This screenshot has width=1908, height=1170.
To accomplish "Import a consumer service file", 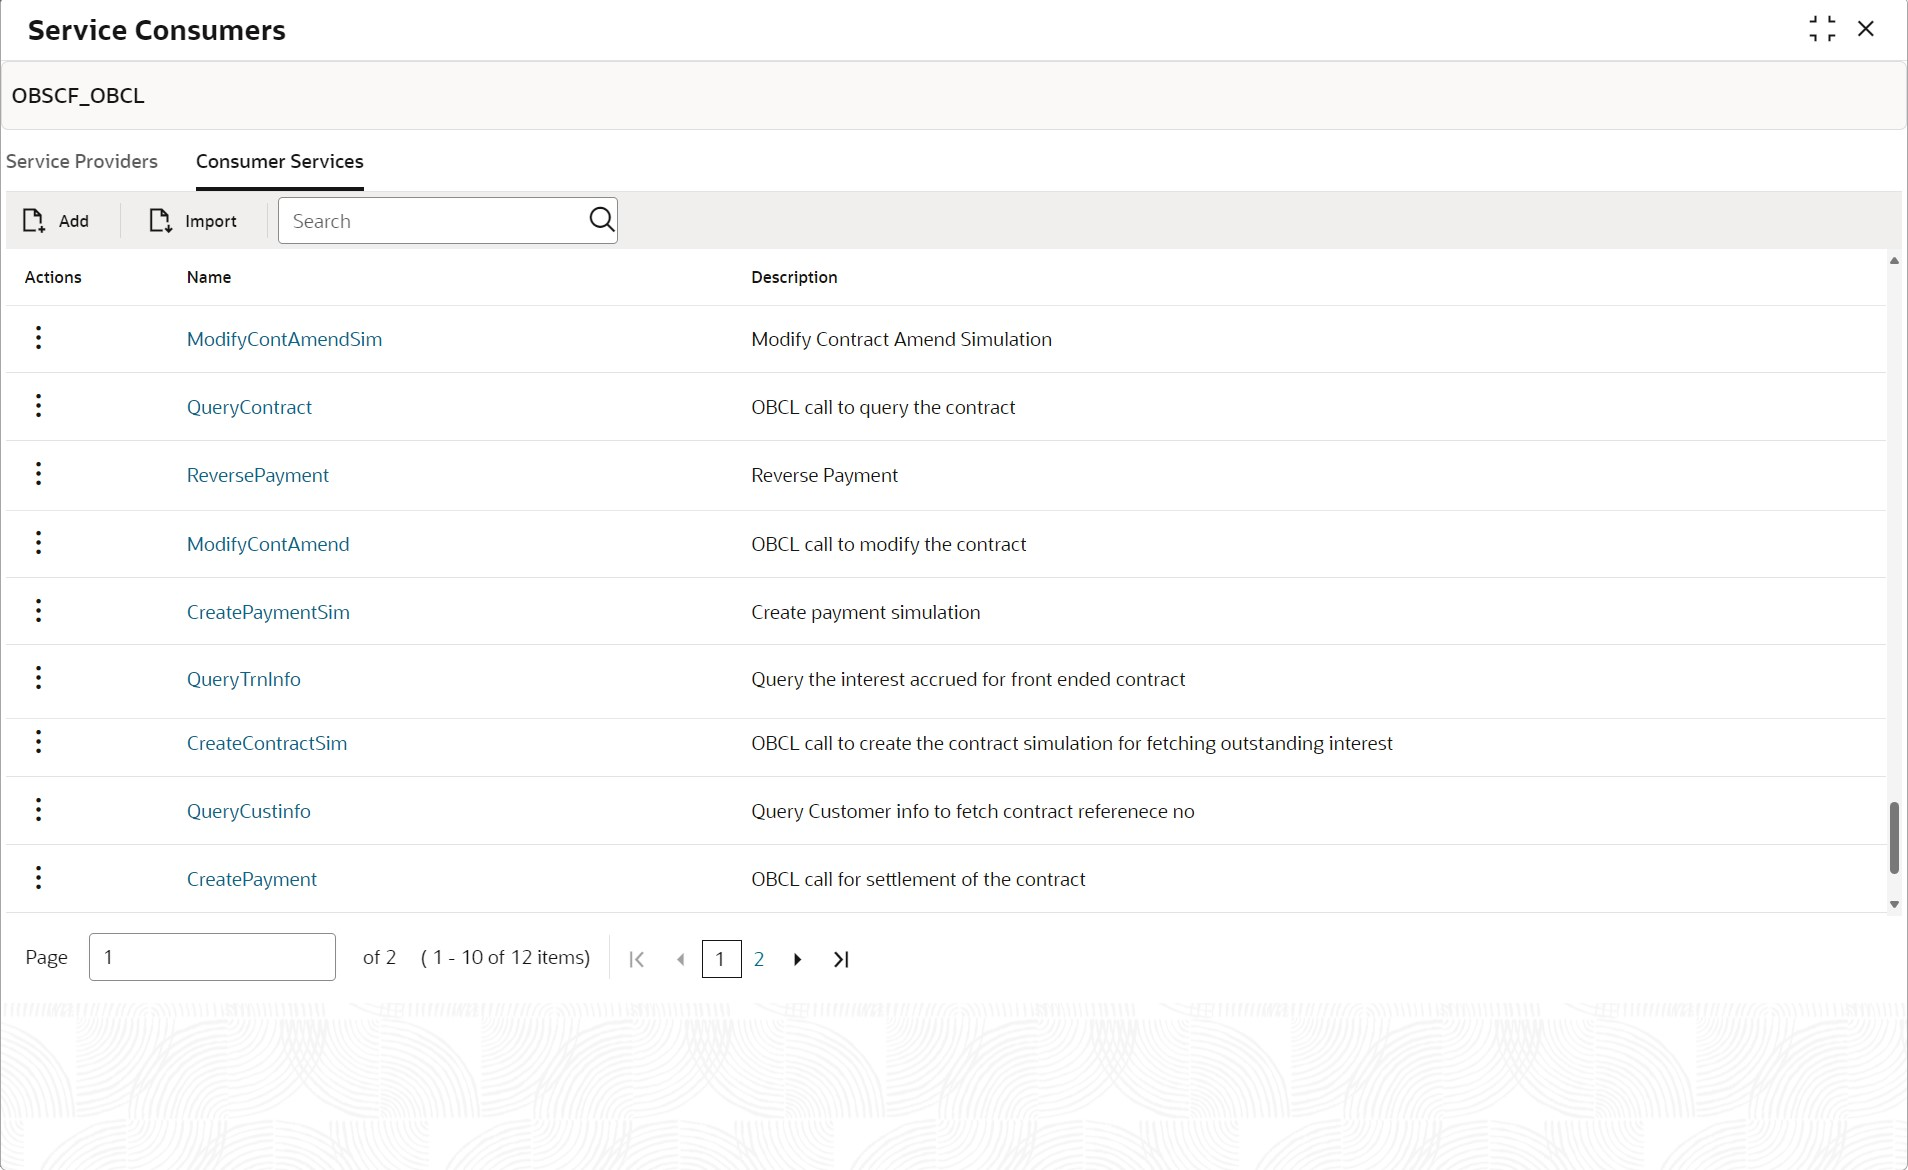I will click(193, 221).
